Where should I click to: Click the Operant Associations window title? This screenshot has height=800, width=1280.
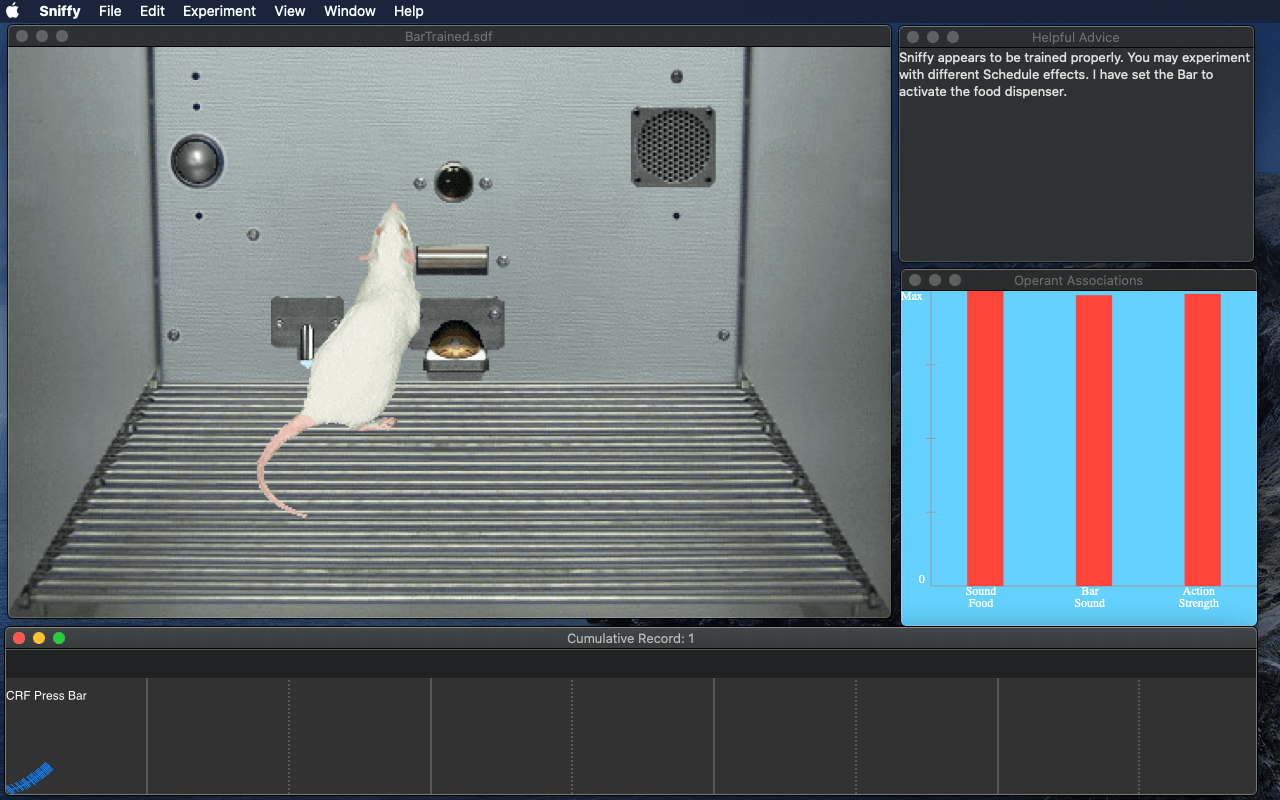pyautogui.click(x=1078, y=280)
